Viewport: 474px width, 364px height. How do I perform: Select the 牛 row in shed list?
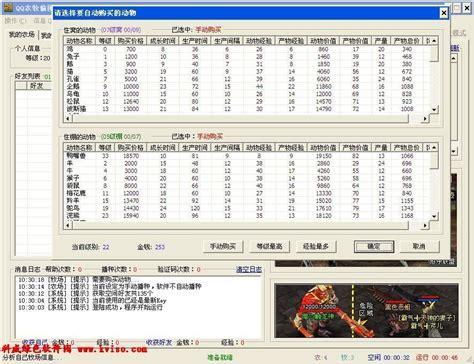(246, 171)
